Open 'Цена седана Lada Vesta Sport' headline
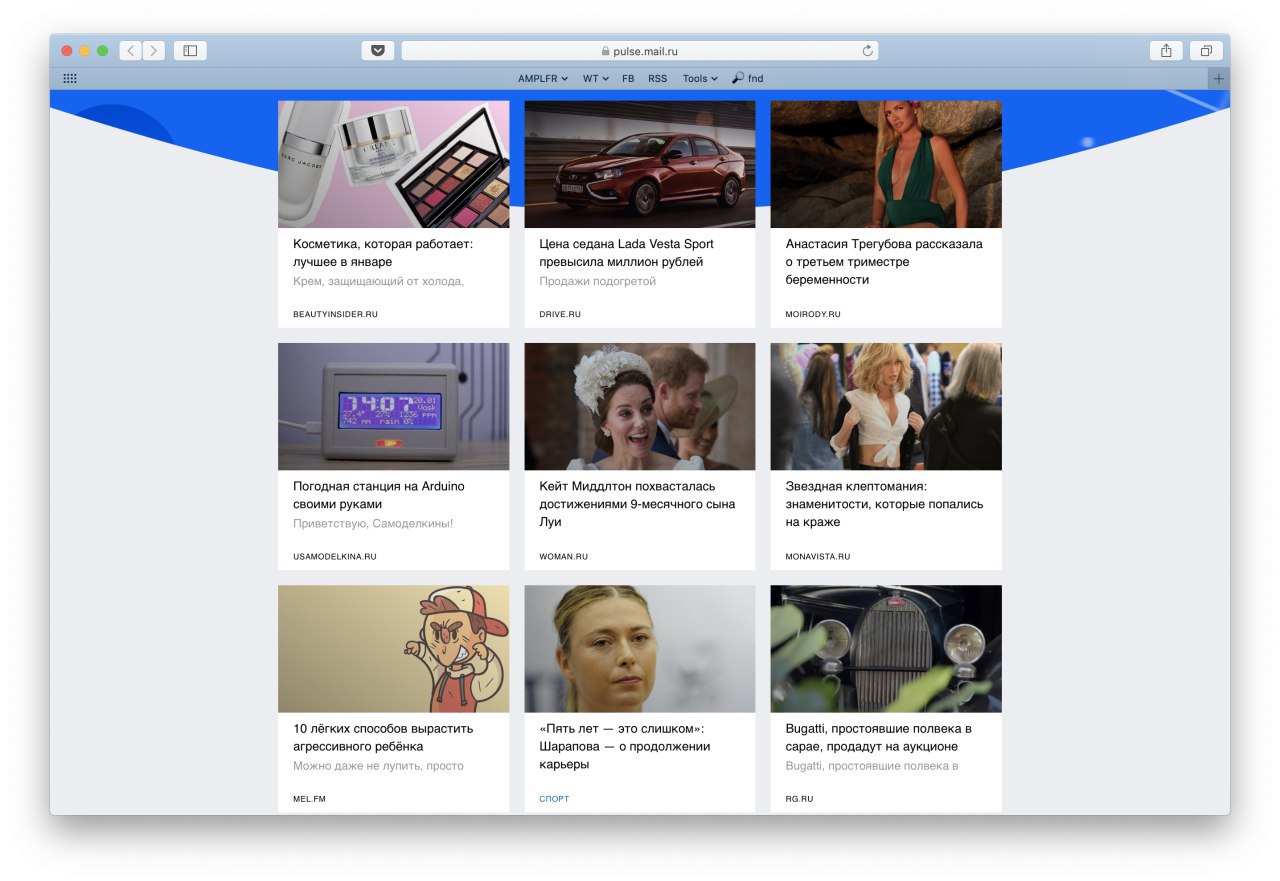 pyautogui.click(x=626, y=253)
